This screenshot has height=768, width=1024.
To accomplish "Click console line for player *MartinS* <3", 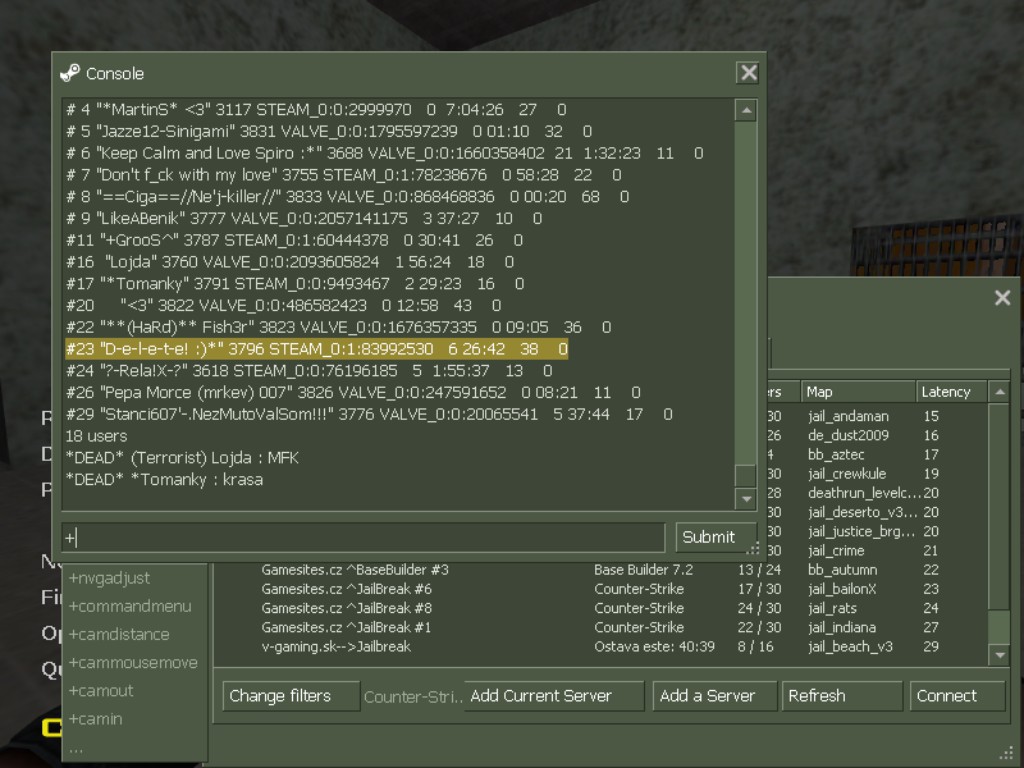I will point(316,109).
